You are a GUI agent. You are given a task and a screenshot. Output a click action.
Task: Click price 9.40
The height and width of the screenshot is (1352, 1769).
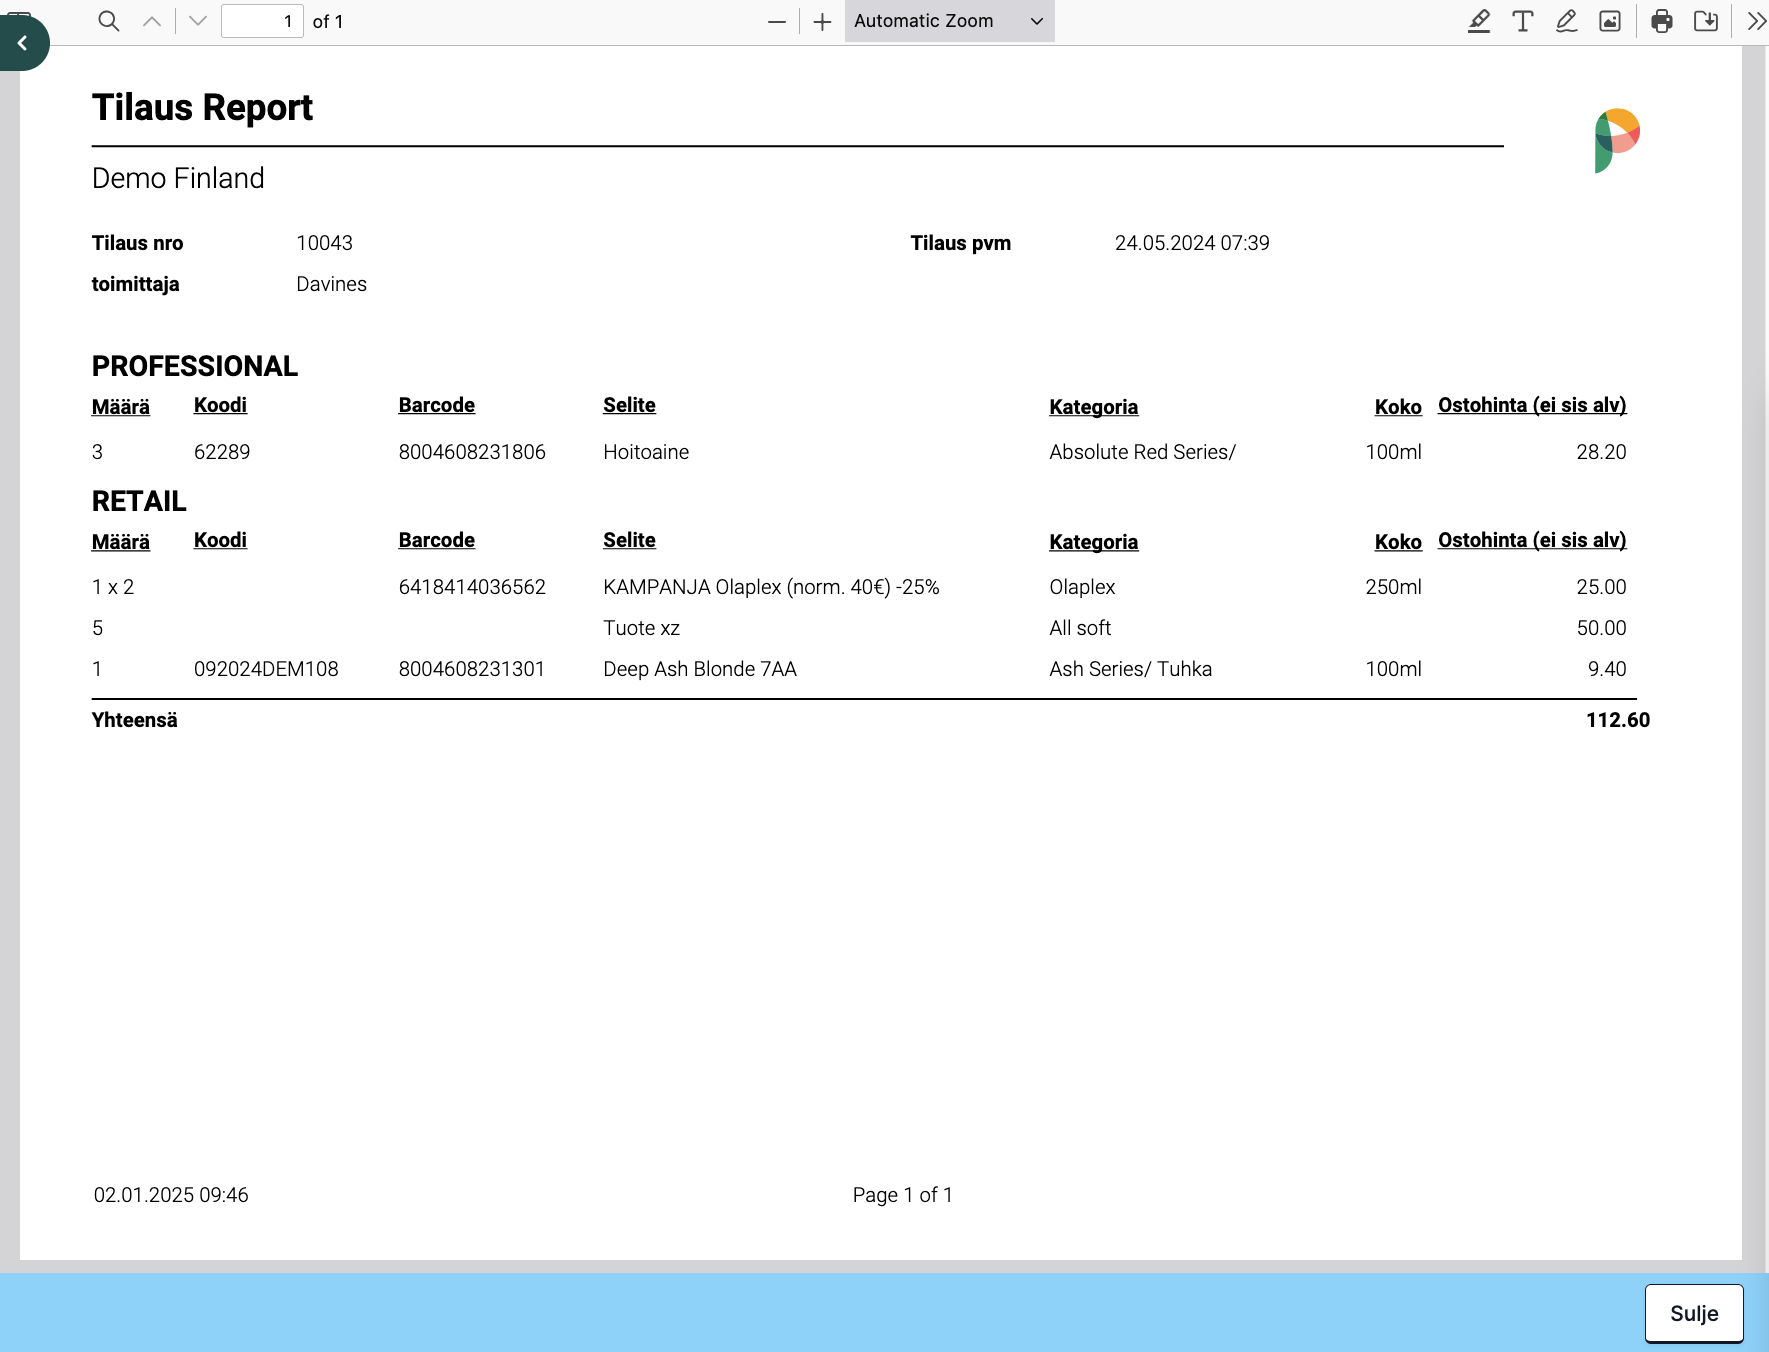(x=1607, y=669)
